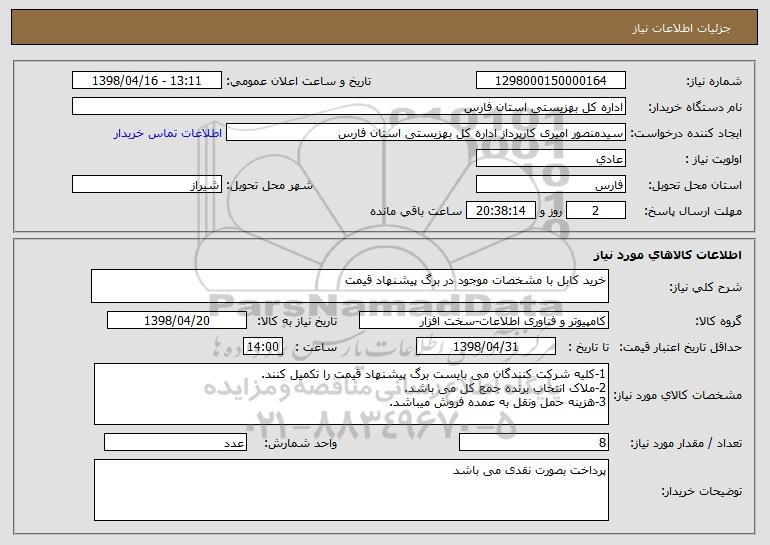Click the need priority field (عادی)
This screenshot has height=545, width=770.
[x=550, y=158]
